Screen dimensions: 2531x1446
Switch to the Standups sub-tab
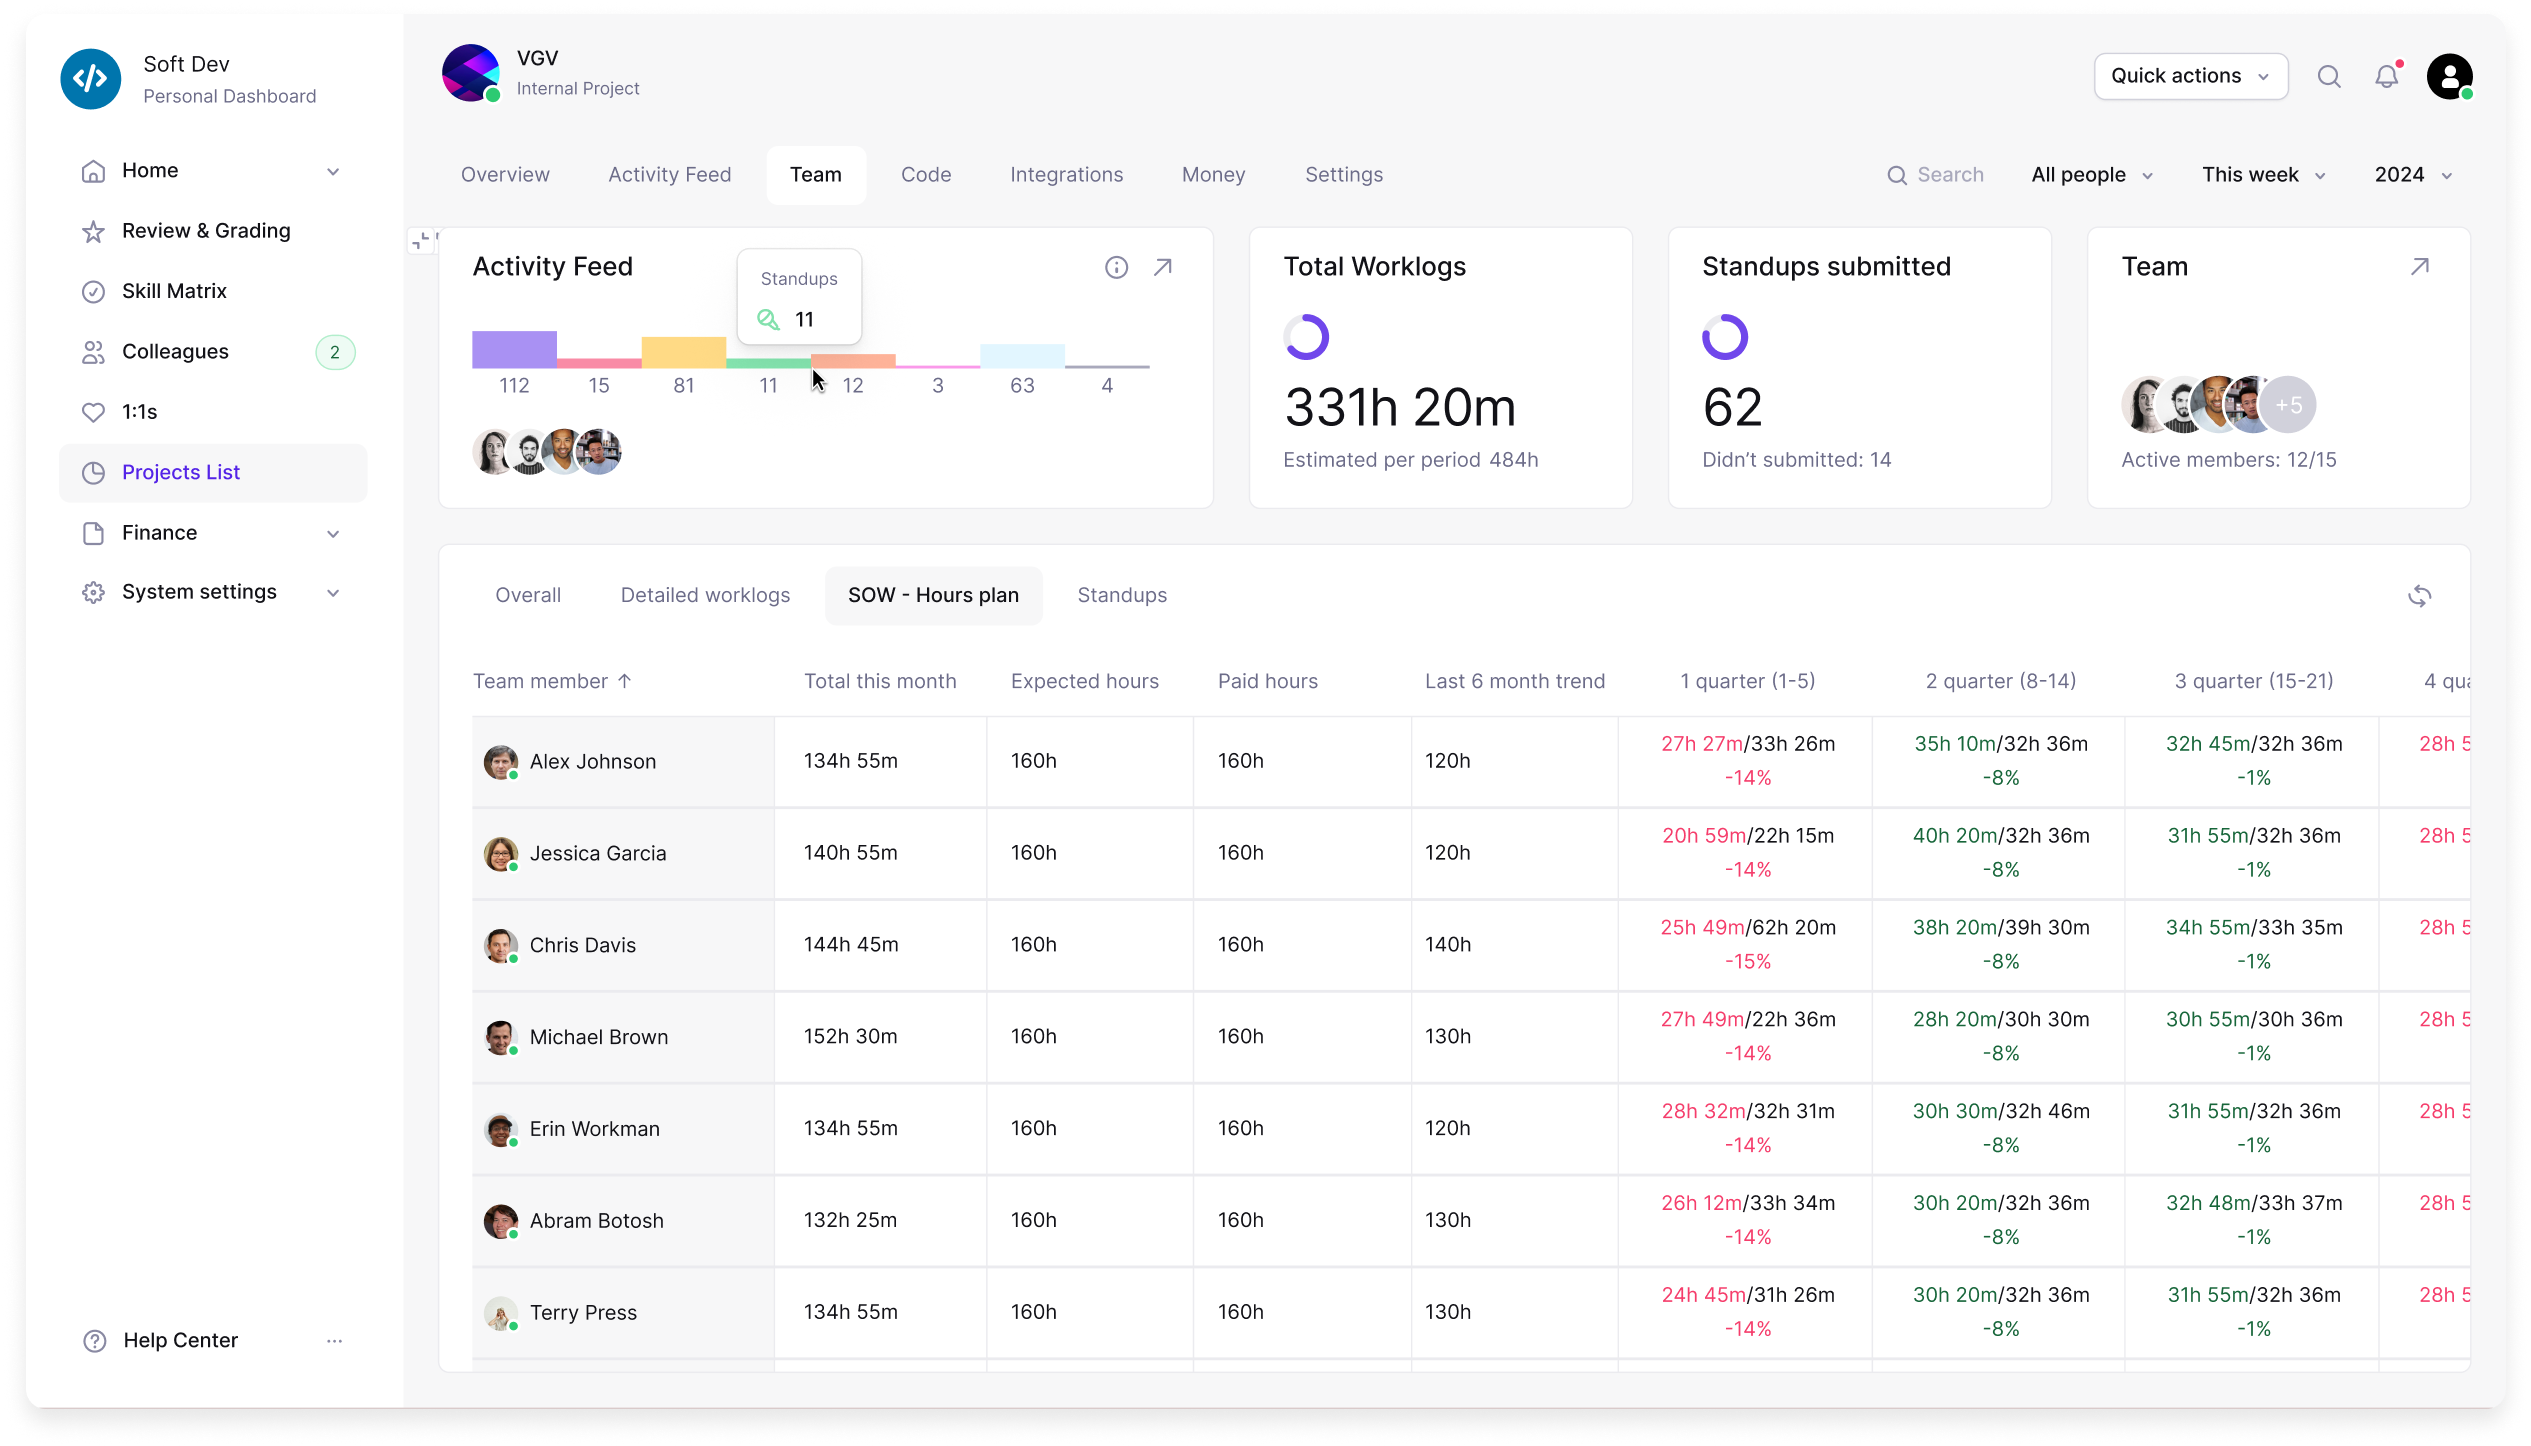tap(1122, 595)
